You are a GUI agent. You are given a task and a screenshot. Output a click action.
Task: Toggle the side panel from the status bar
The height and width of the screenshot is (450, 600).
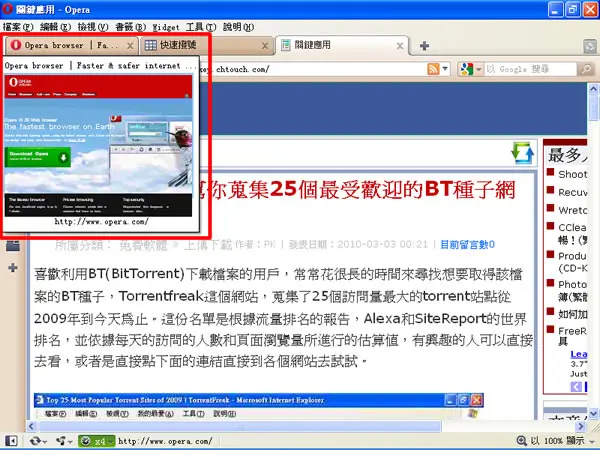click(11, 441)
